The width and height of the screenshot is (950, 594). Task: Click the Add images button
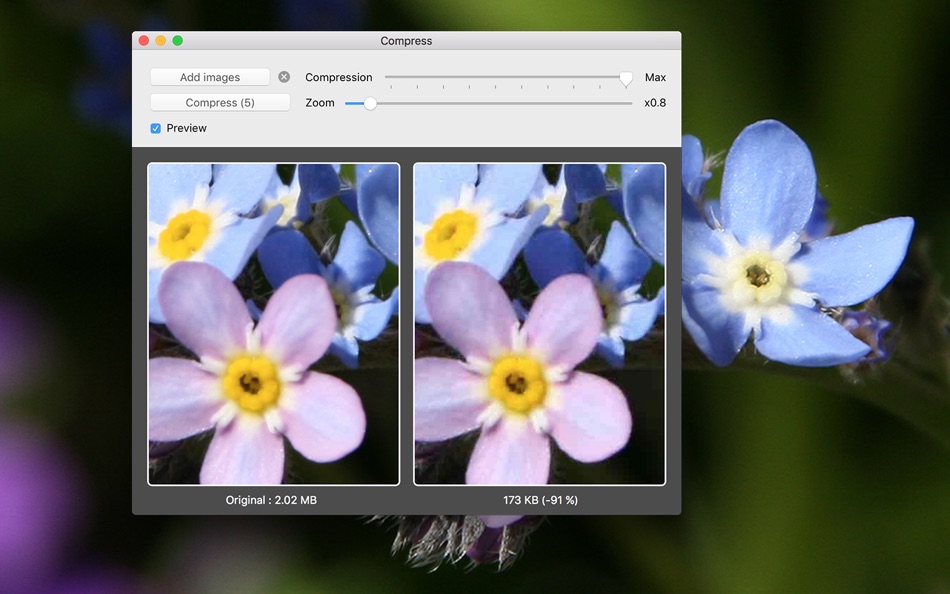pyautogui.click(x=210, y=77)
